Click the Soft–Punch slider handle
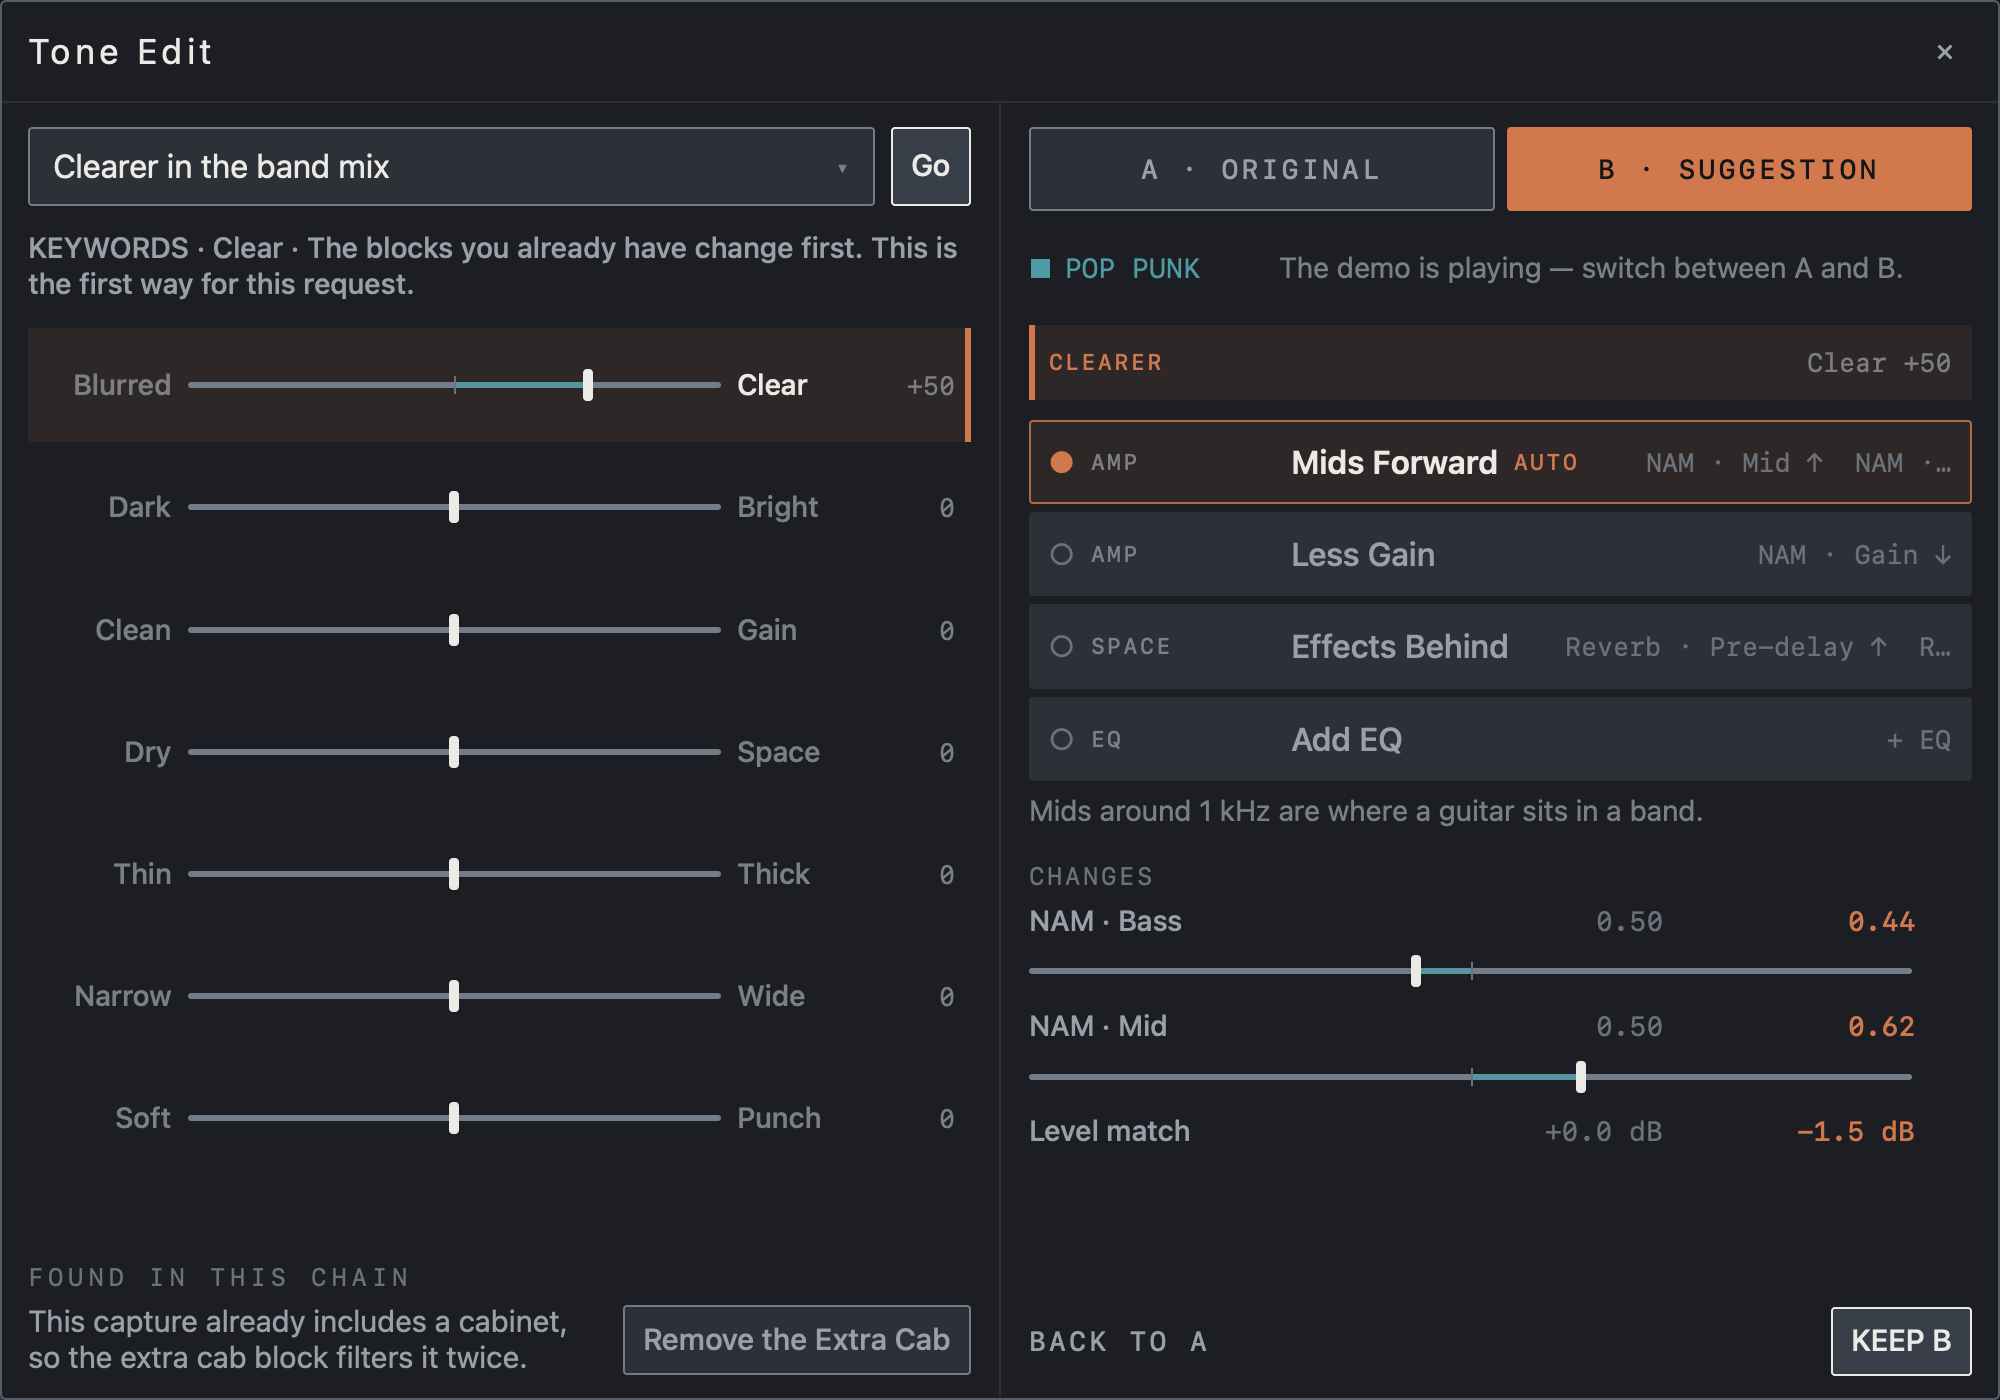Viewport: 2000px width, 1400px height. [x=454, y=1118]
